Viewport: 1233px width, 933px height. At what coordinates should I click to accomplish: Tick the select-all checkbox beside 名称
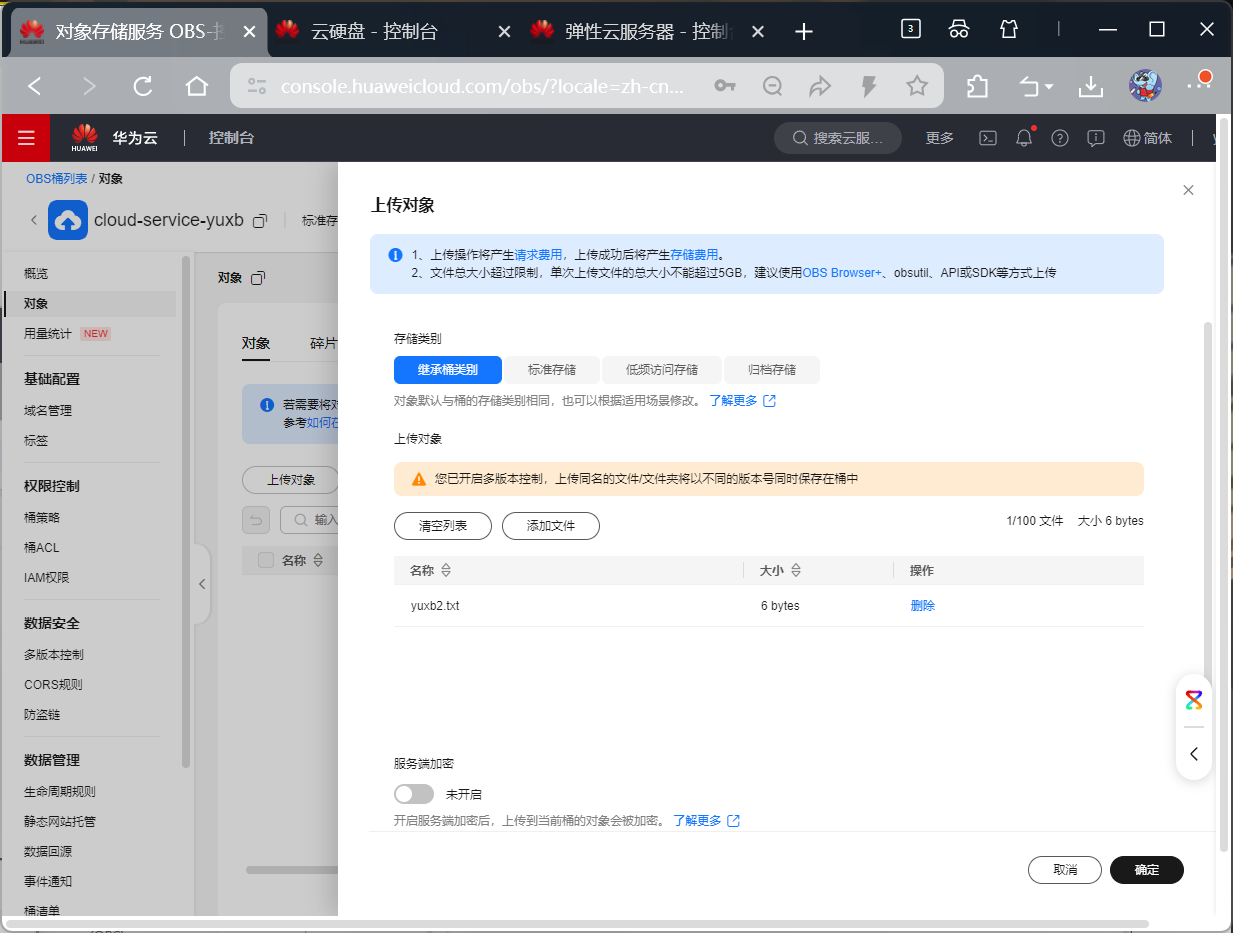click(x=266, y=560)
